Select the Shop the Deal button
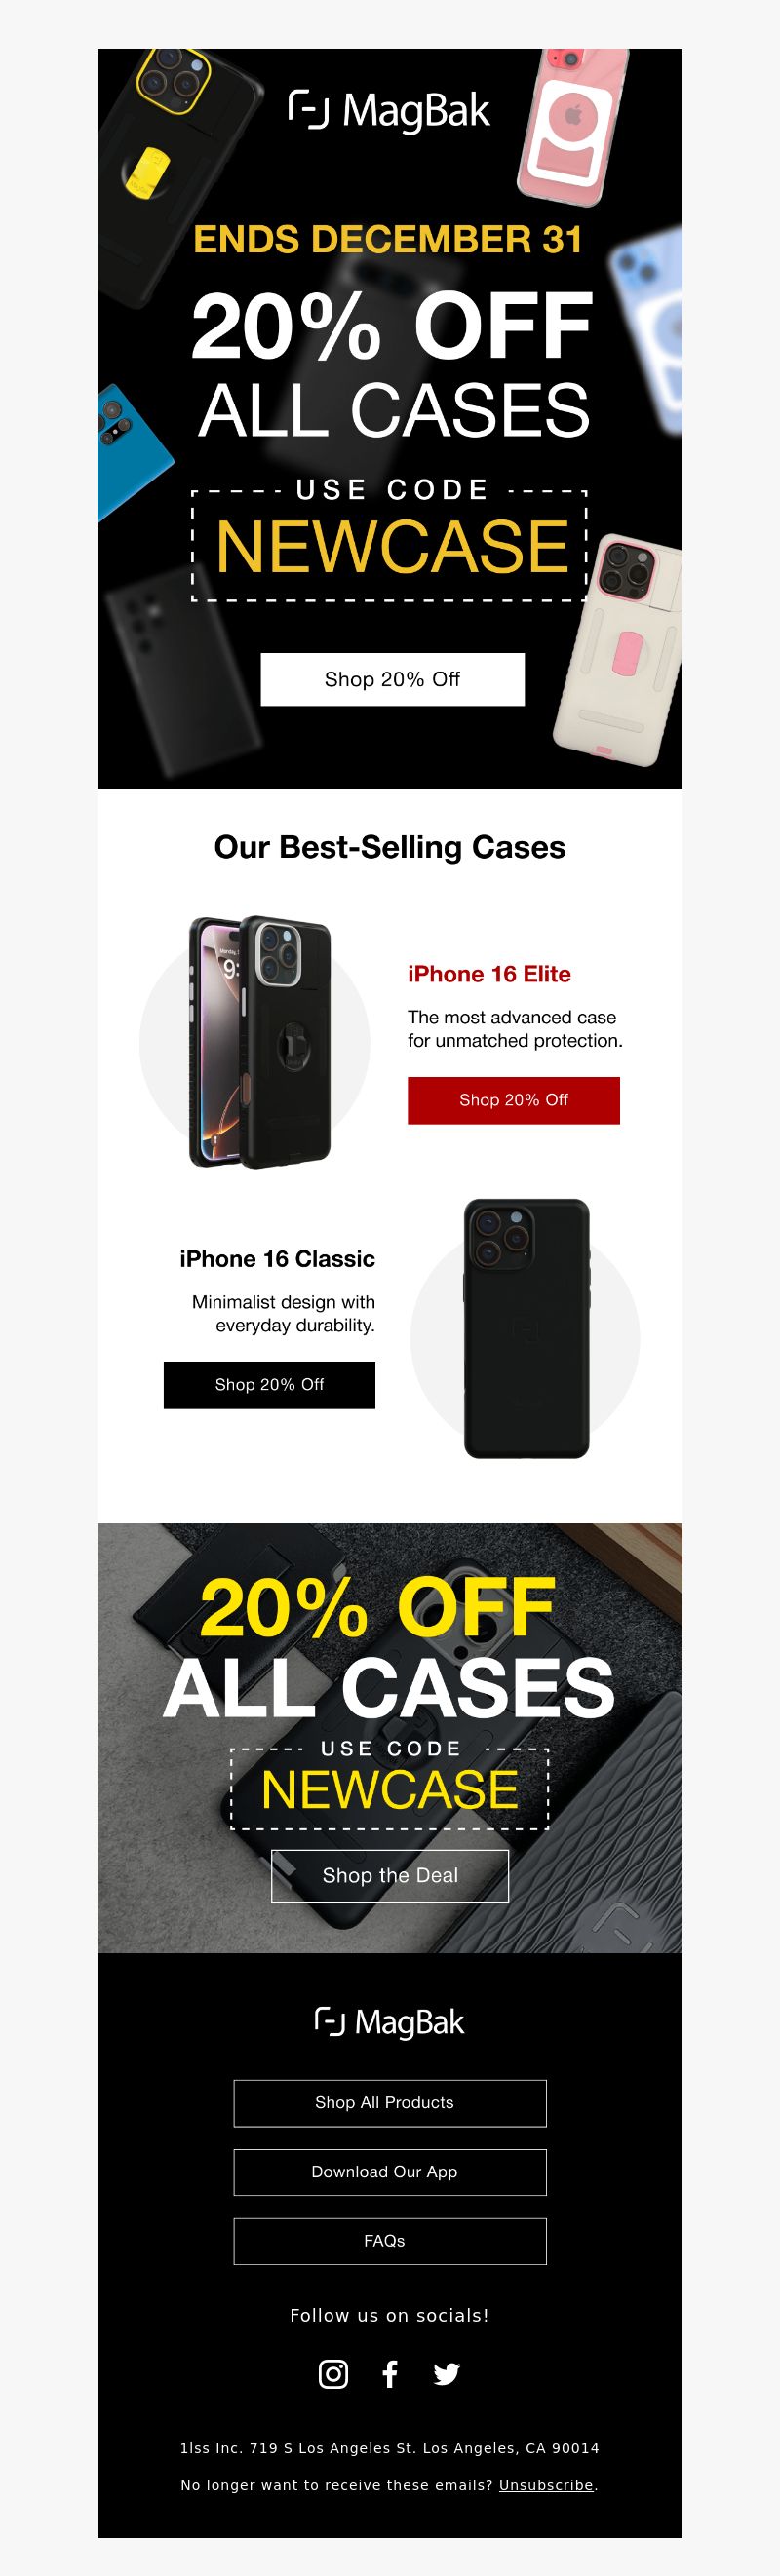This screenshot has height=2576, width=780. pos(390,1876)
